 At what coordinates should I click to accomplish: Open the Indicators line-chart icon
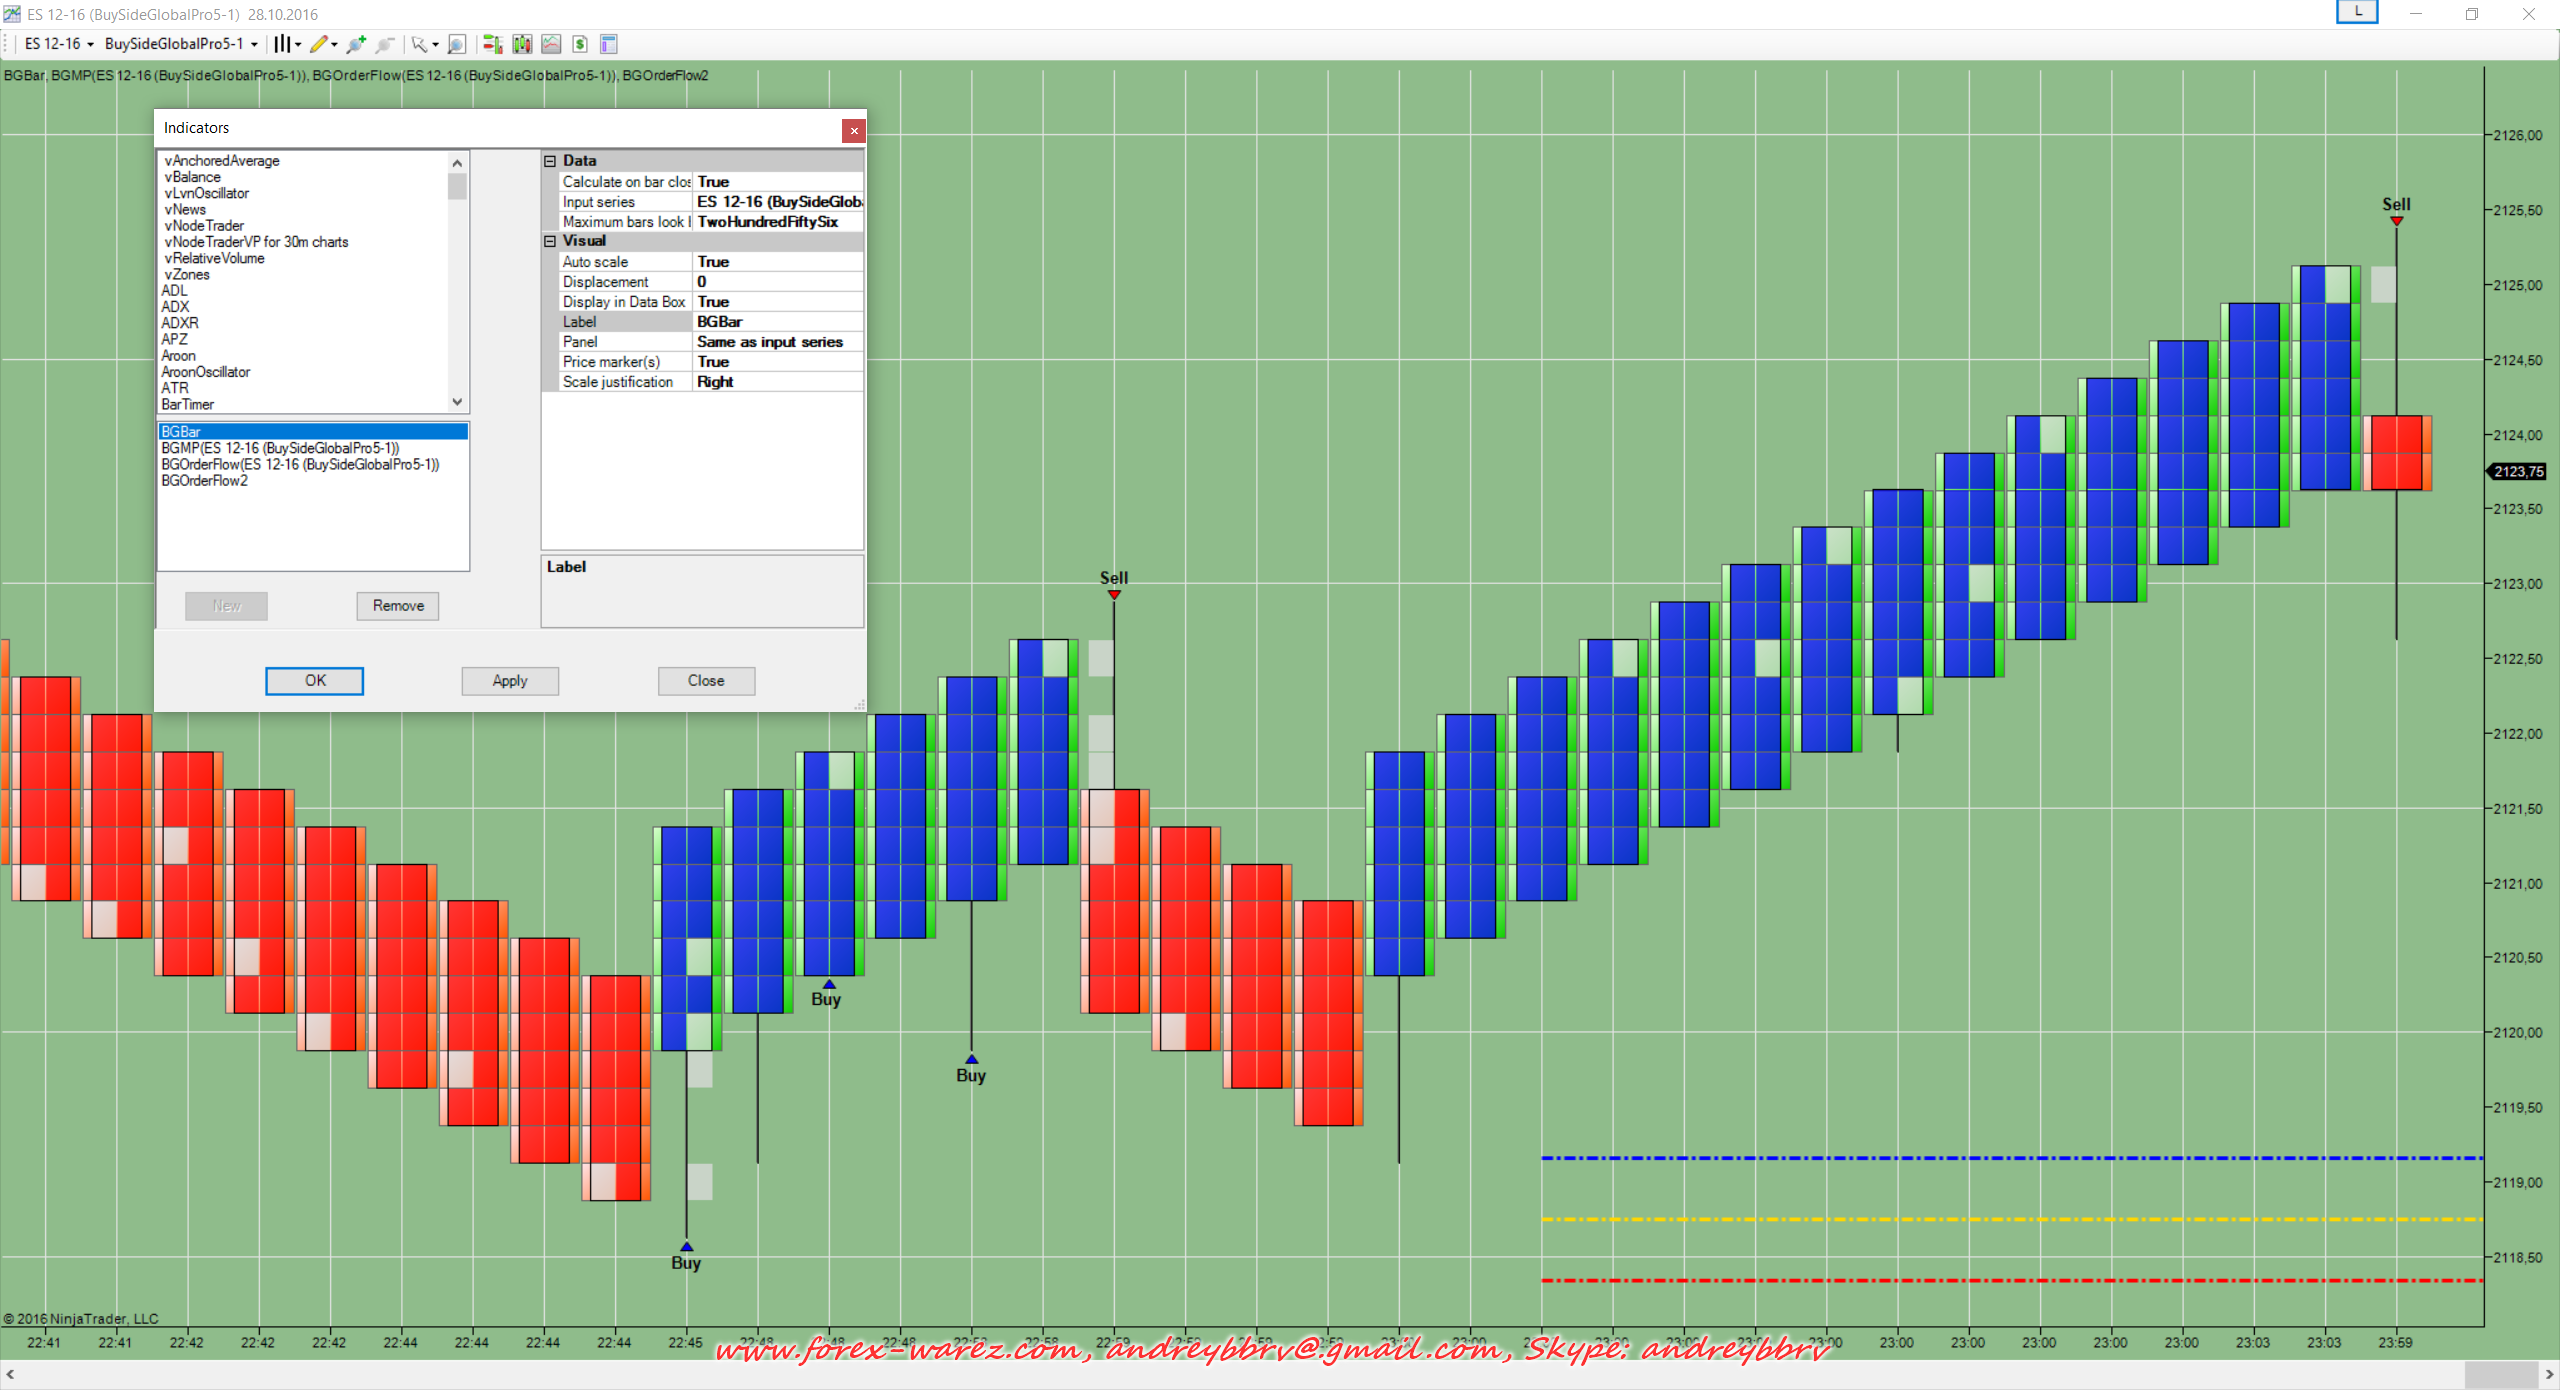551,44
